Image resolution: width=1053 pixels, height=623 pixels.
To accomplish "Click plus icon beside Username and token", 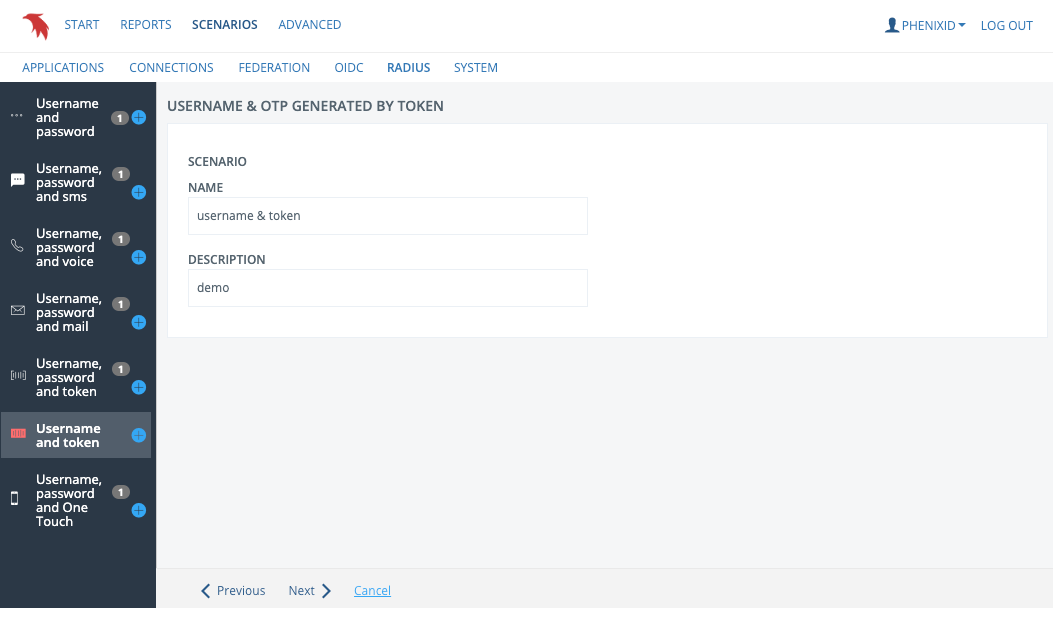I will [139, 435].
